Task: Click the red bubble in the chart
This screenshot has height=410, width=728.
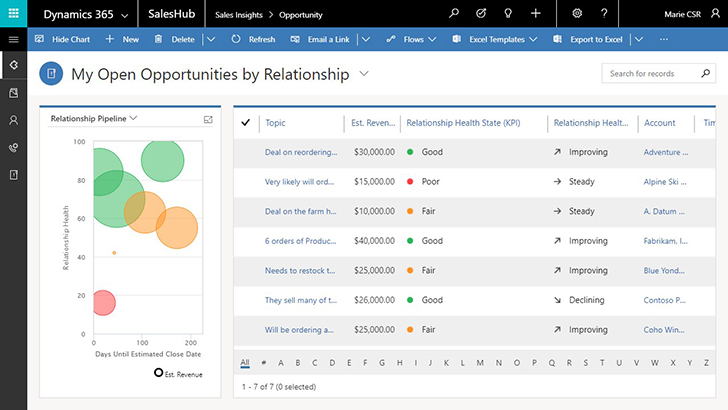Action: (x=103, y=302)
